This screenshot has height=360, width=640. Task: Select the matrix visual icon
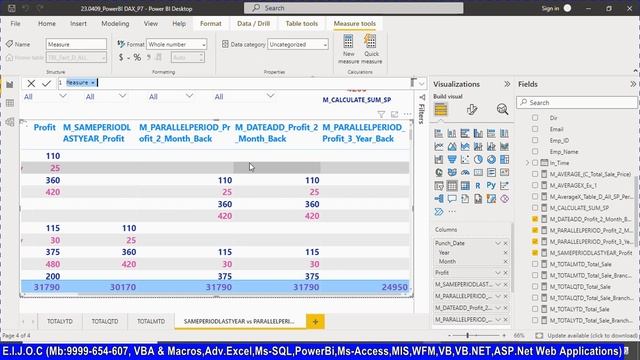tap(465, 186)
